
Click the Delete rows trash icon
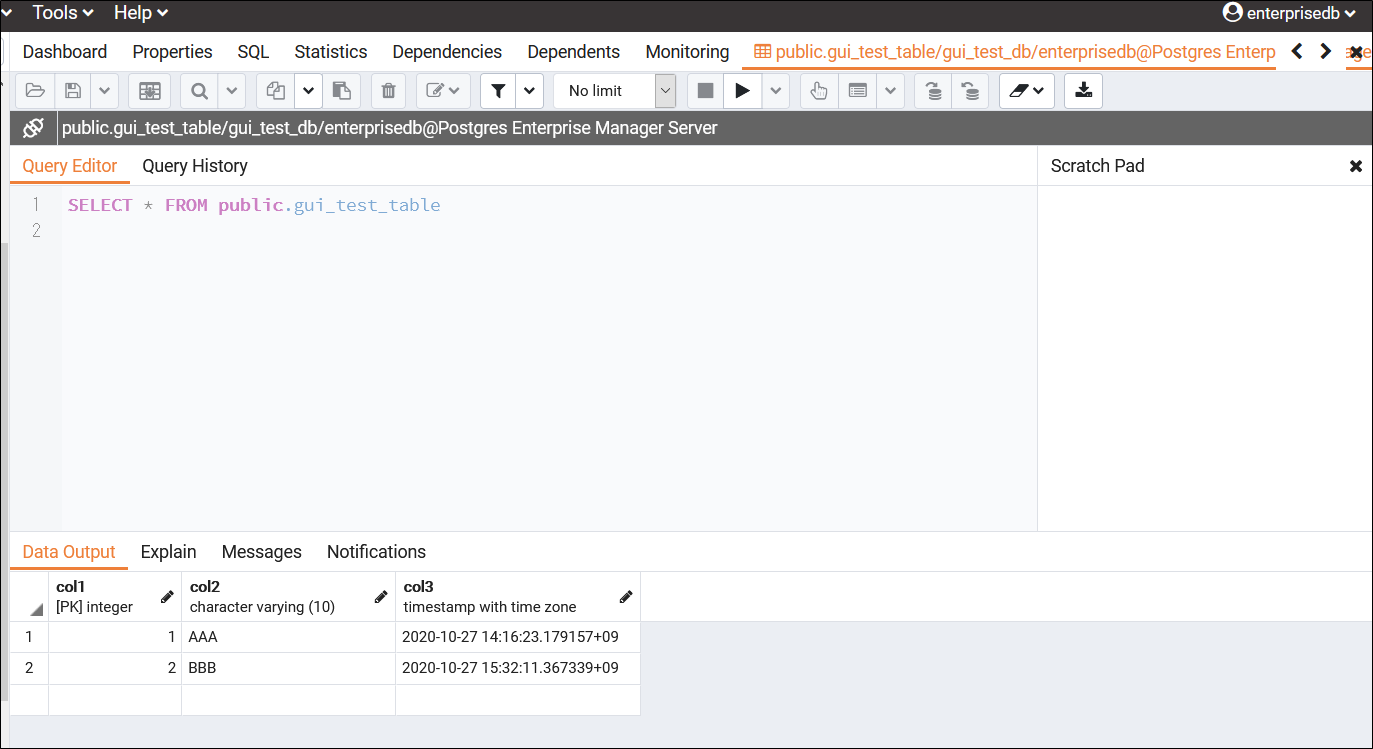coord(389,91)
